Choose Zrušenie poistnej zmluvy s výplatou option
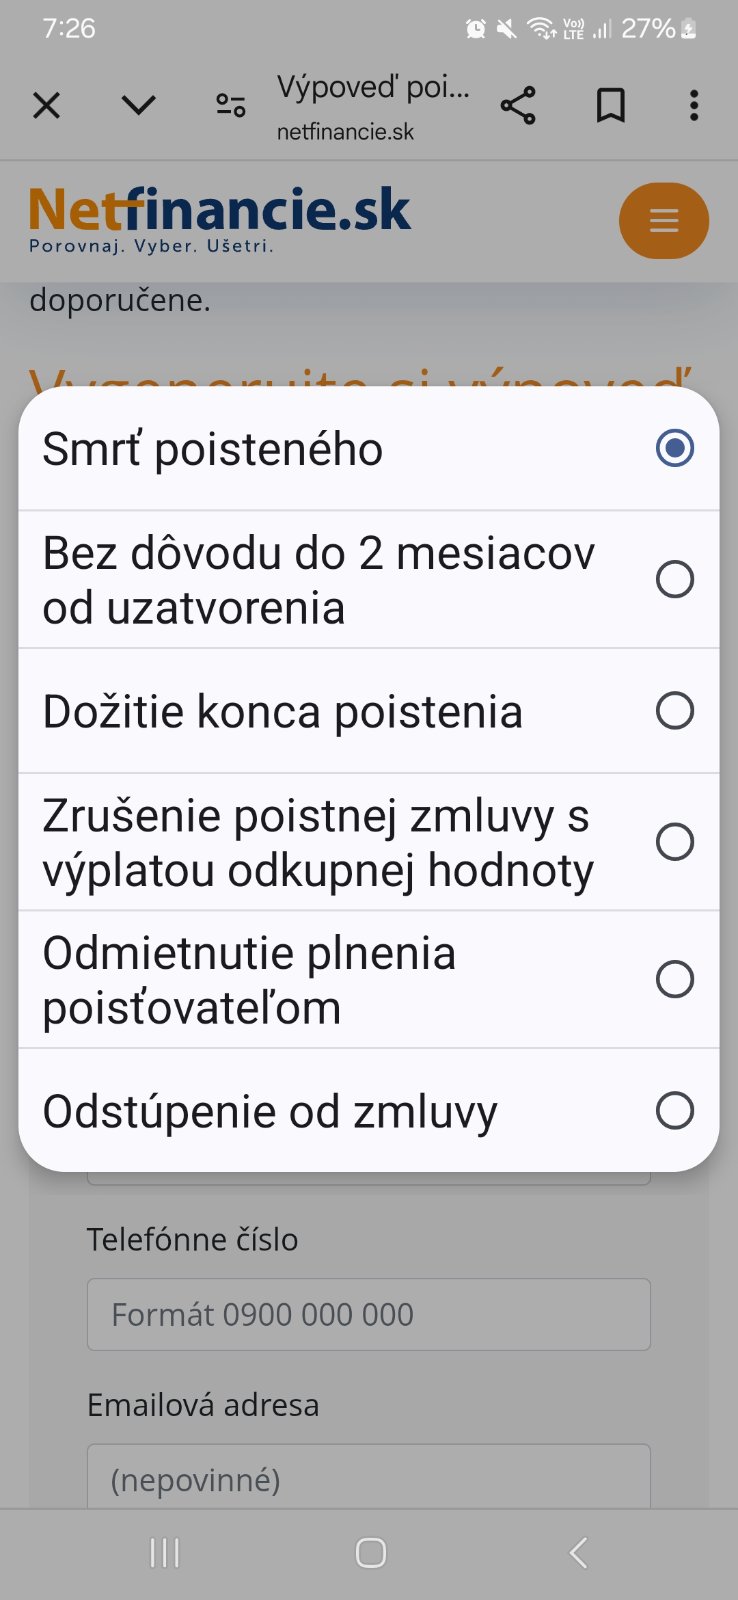 (675, 842)
